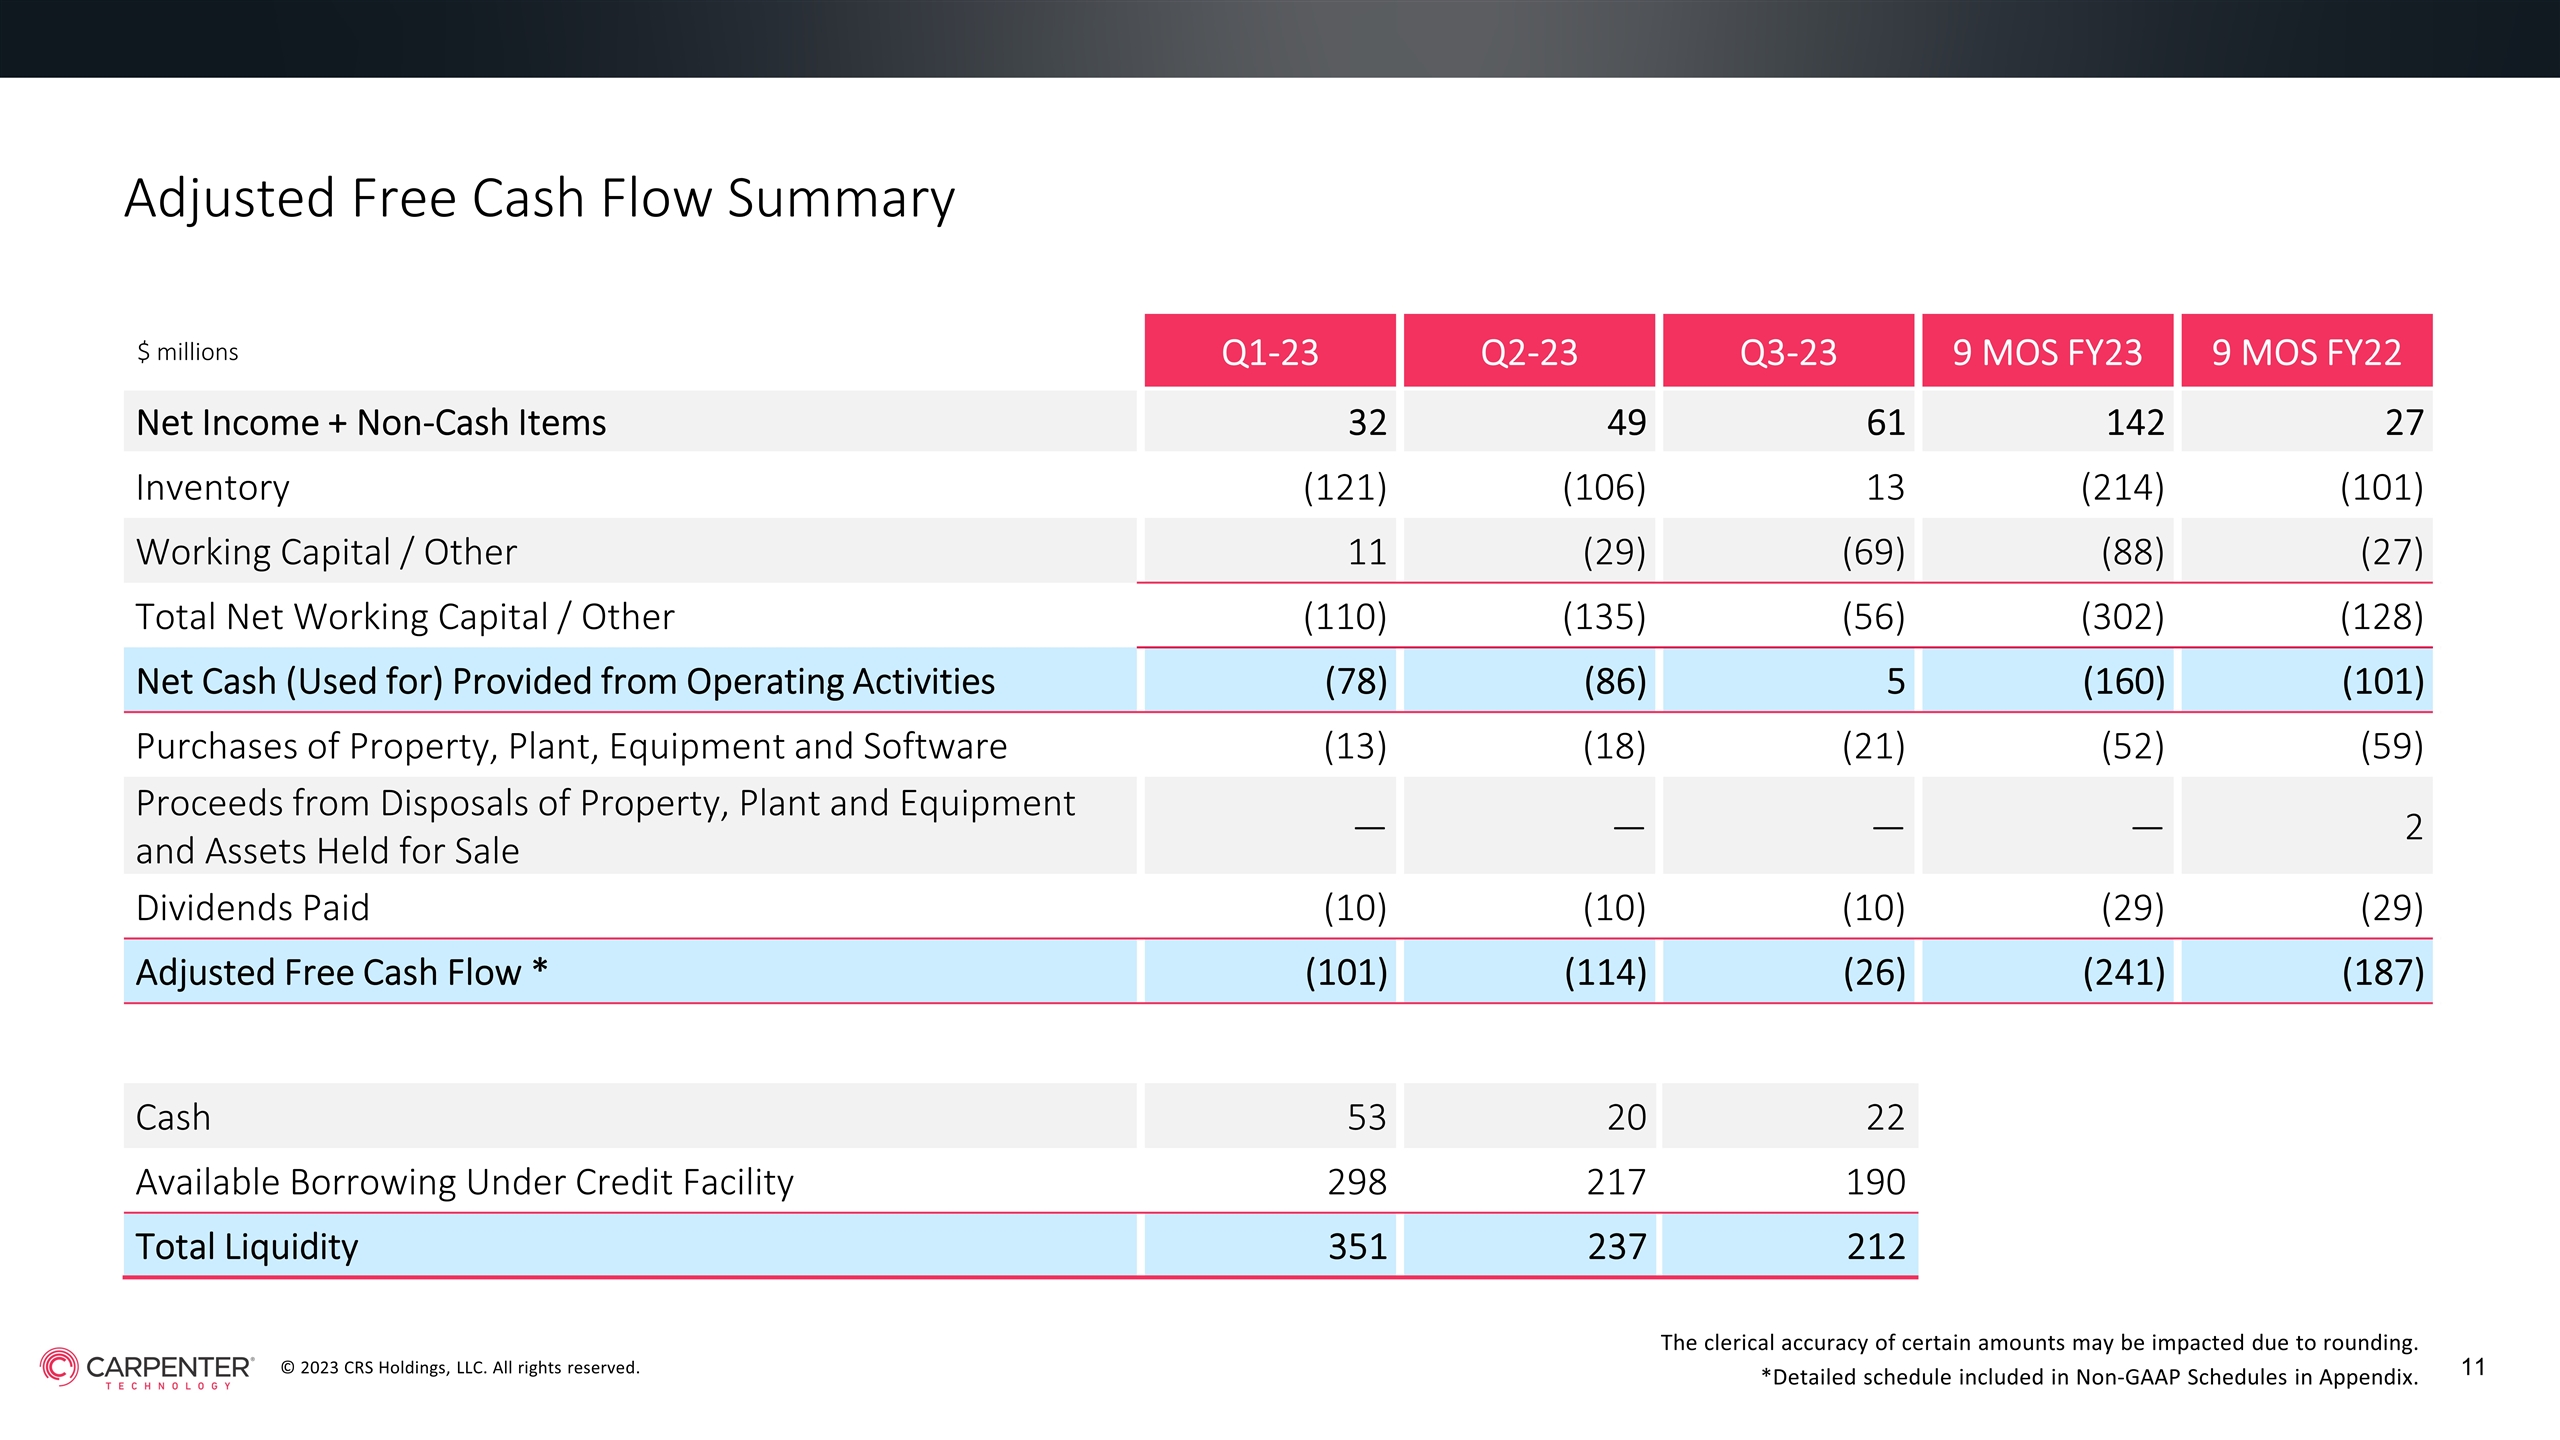2560x1440 pixels.
Task: Click 'Purchases of Property, Plant, Equipment and Software'
Action: [571, 747]
